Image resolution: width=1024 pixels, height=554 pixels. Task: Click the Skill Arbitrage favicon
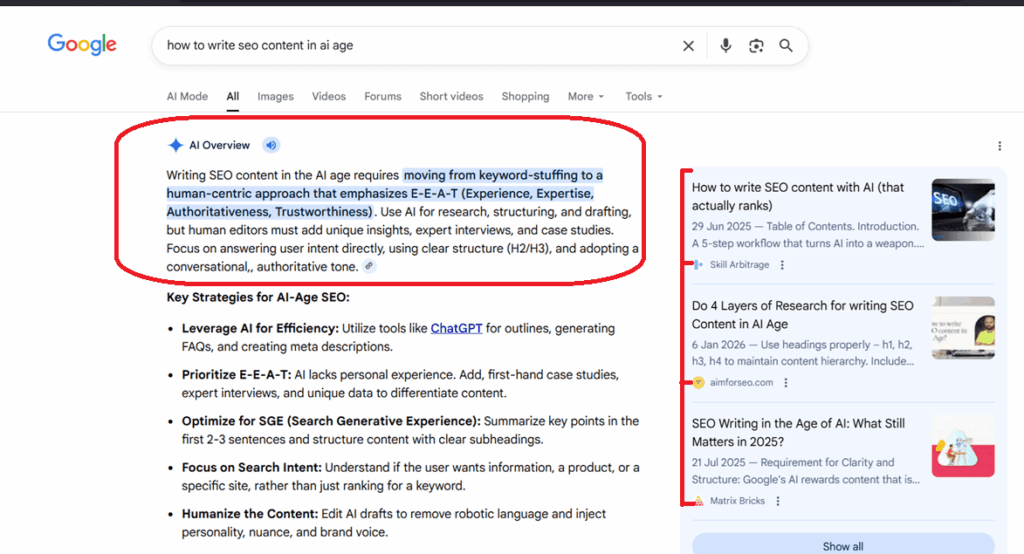[x=699, y=265]
